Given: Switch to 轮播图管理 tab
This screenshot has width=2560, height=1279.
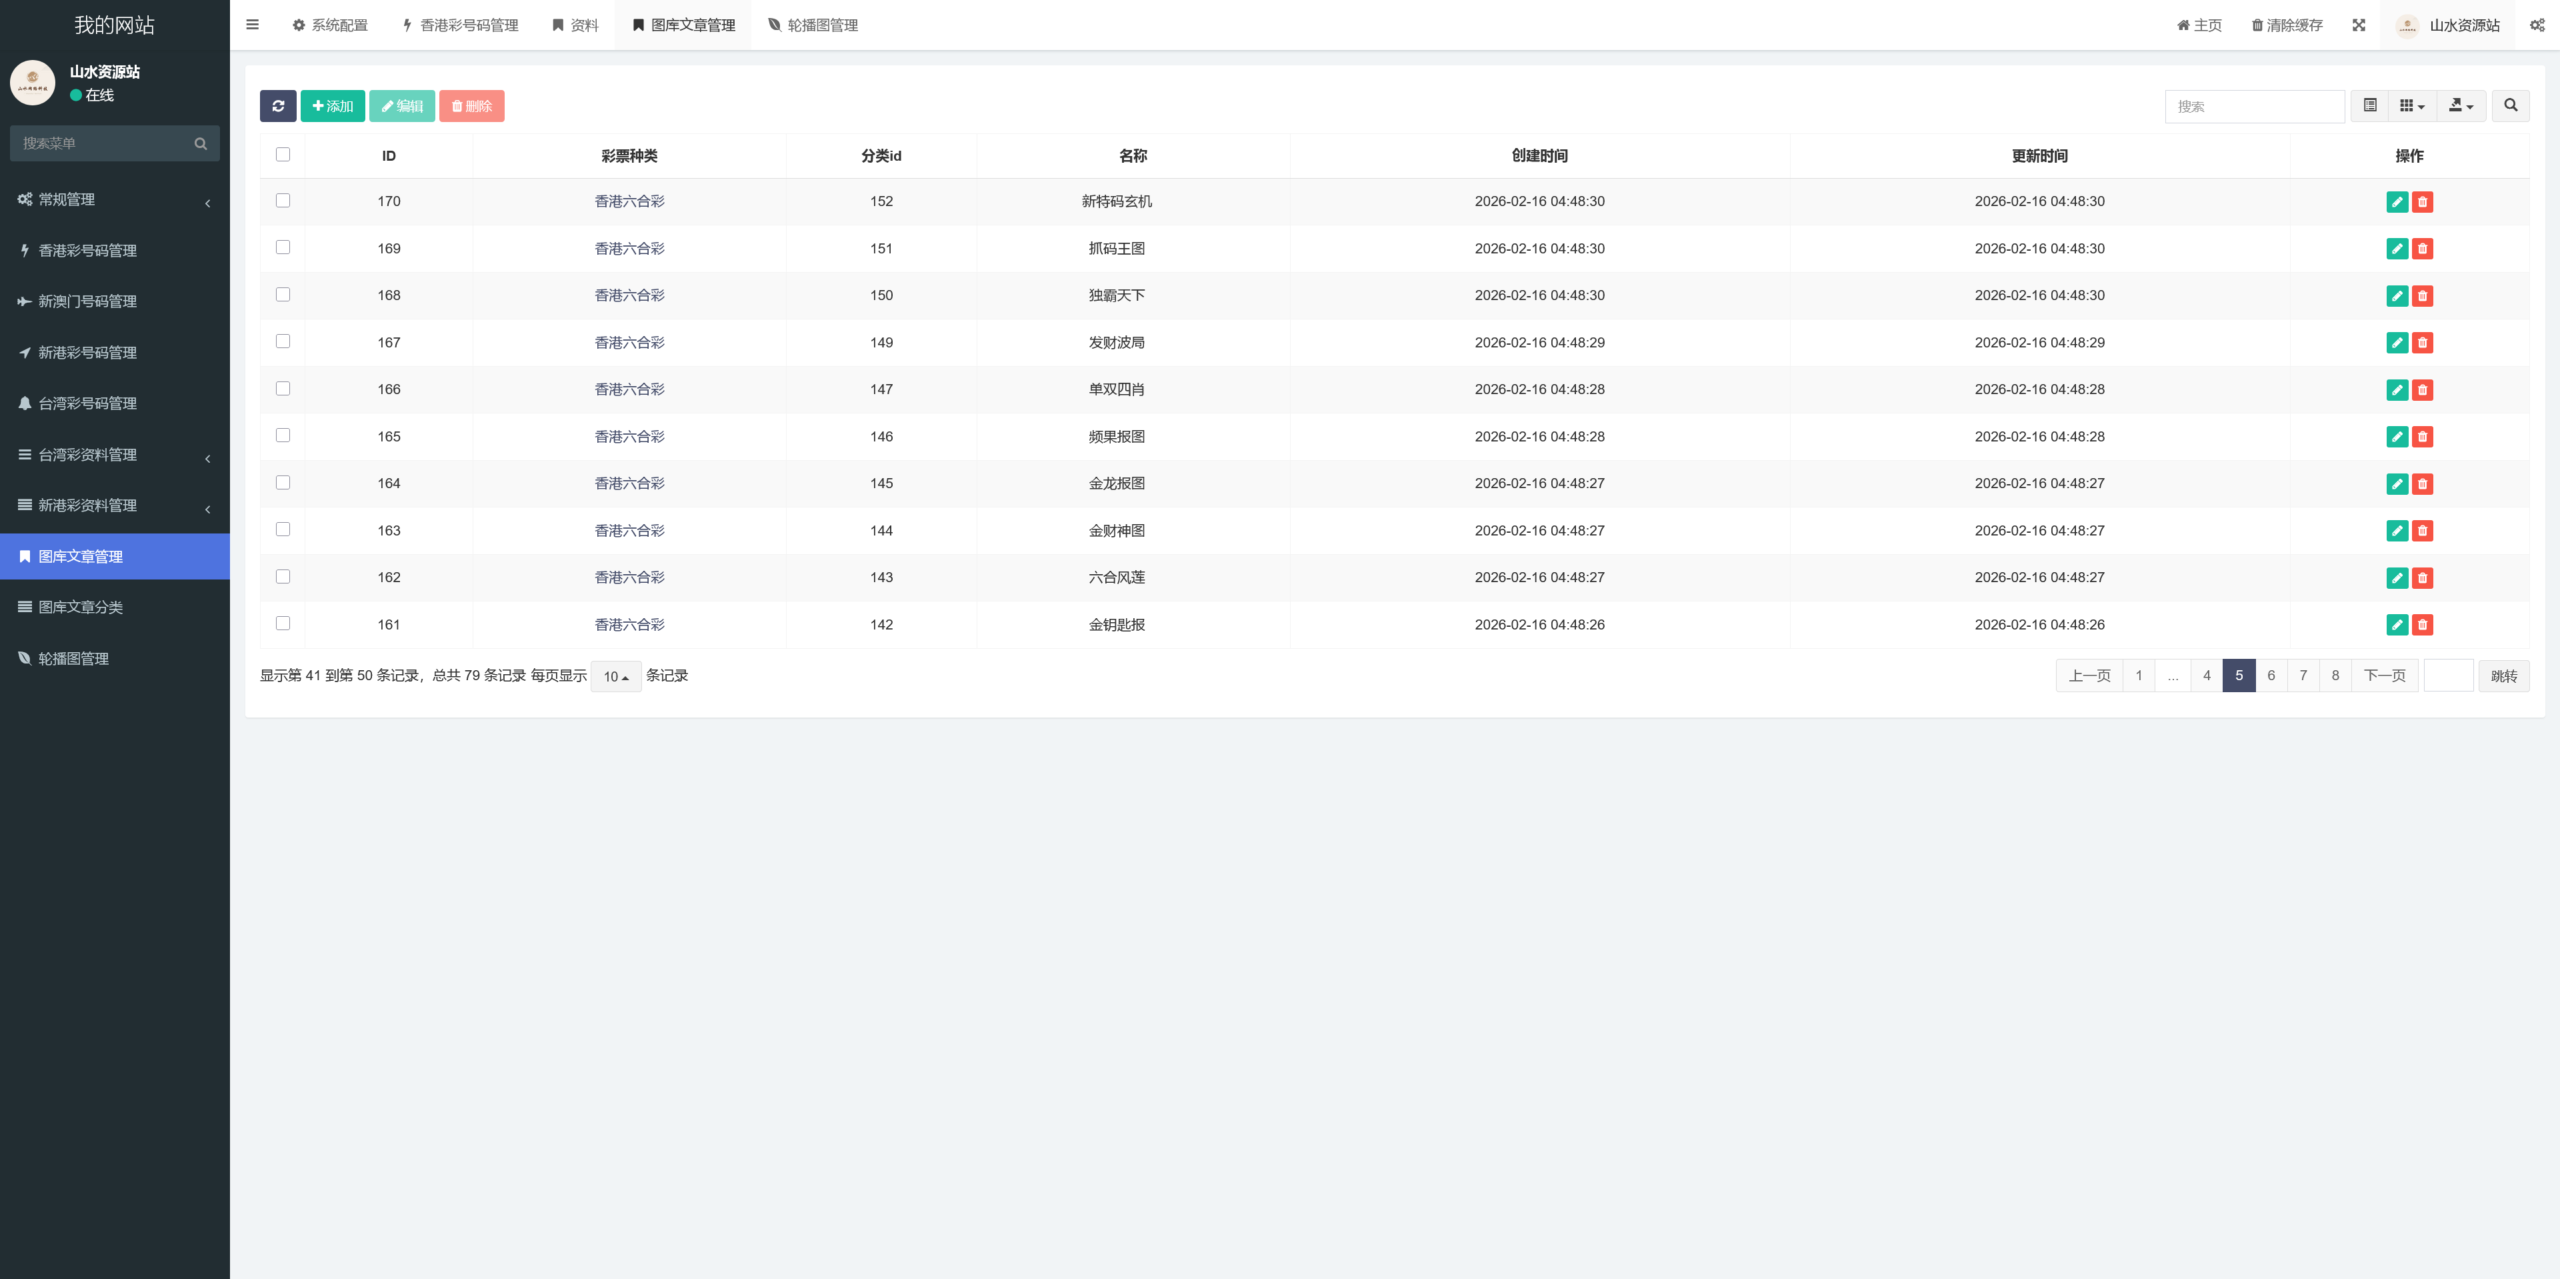Looking at the screenshot, I should 813,25.
